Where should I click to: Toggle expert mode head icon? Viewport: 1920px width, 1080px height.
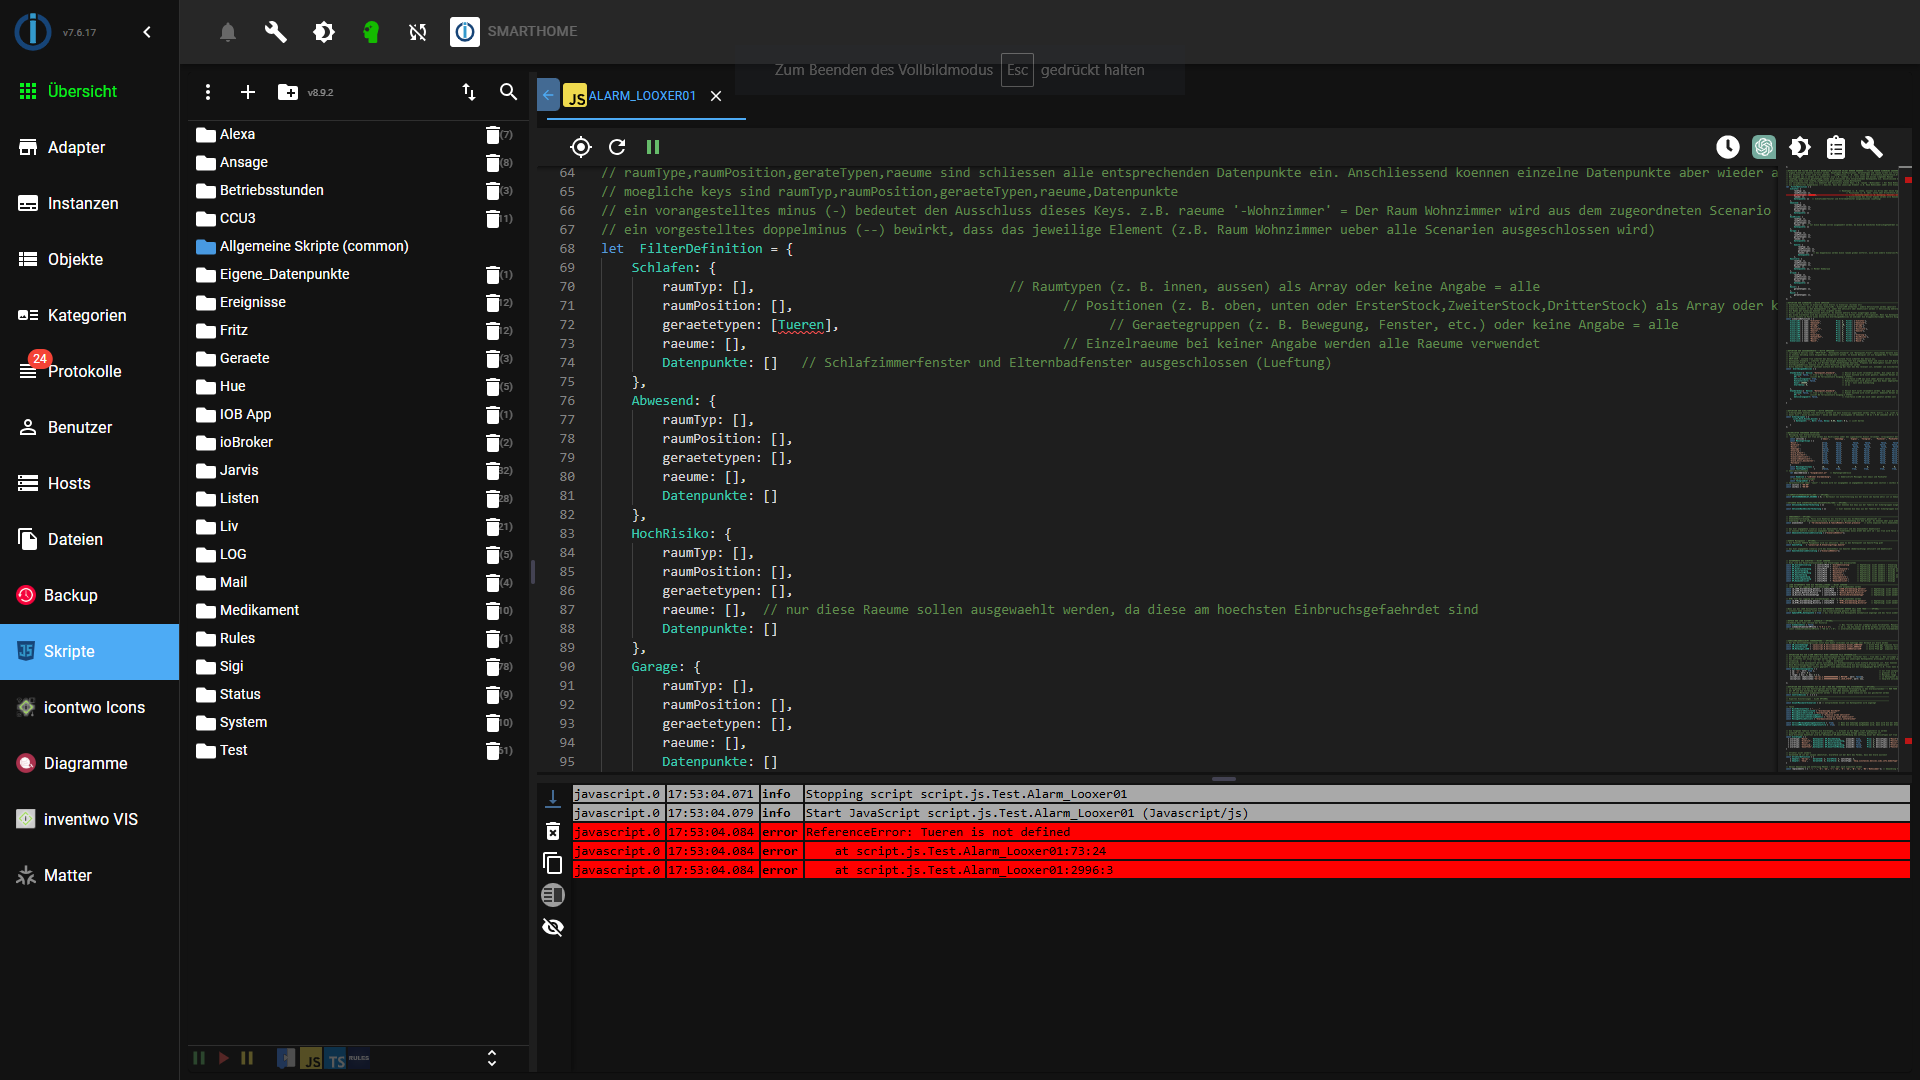371,32
